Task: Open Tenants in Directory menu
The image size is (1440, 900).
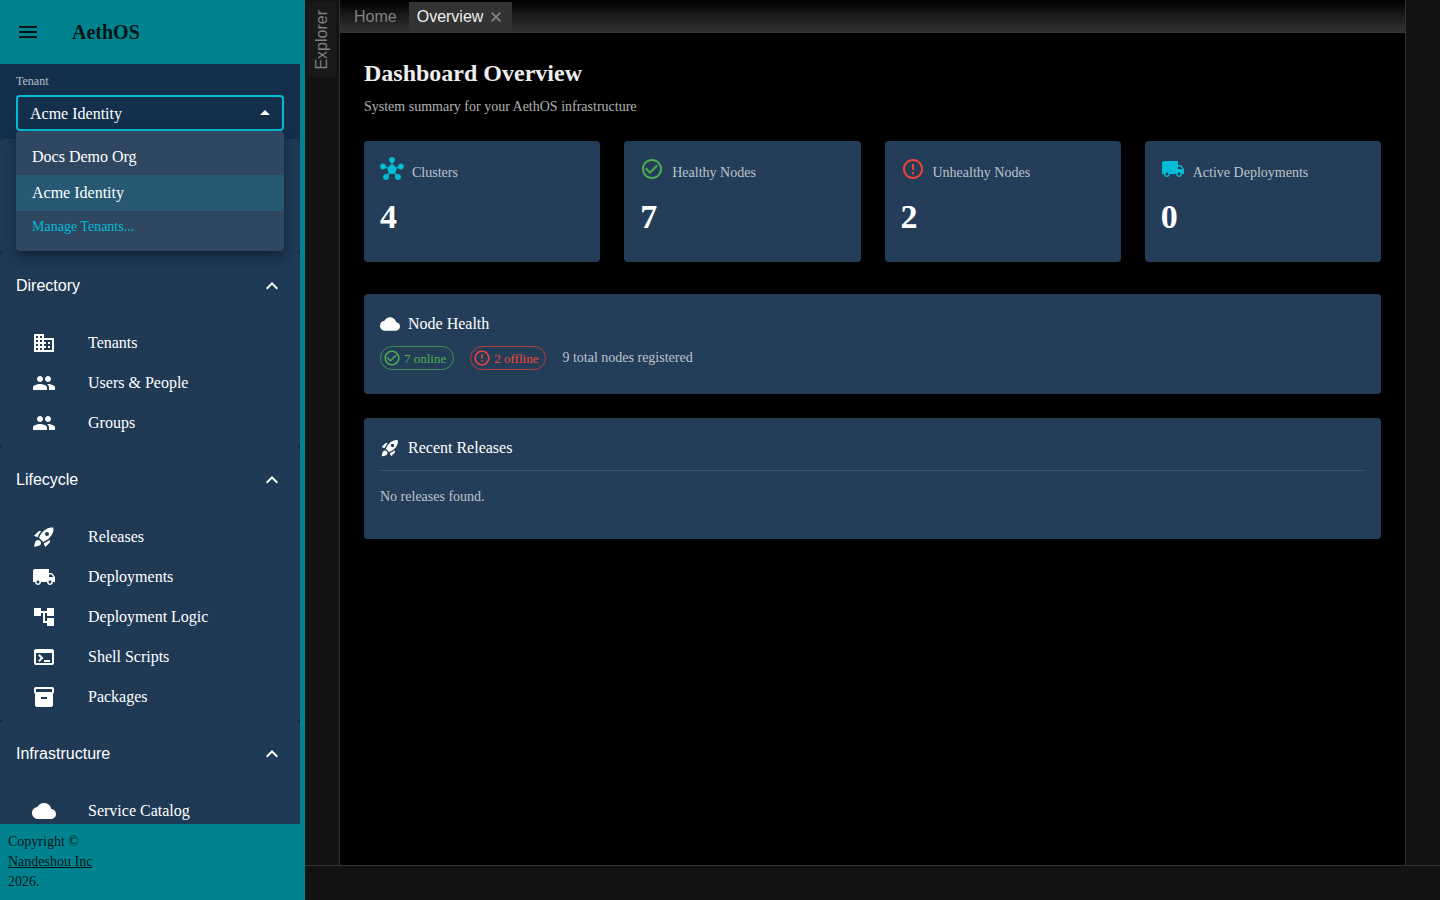Action: tap(150, 343)
